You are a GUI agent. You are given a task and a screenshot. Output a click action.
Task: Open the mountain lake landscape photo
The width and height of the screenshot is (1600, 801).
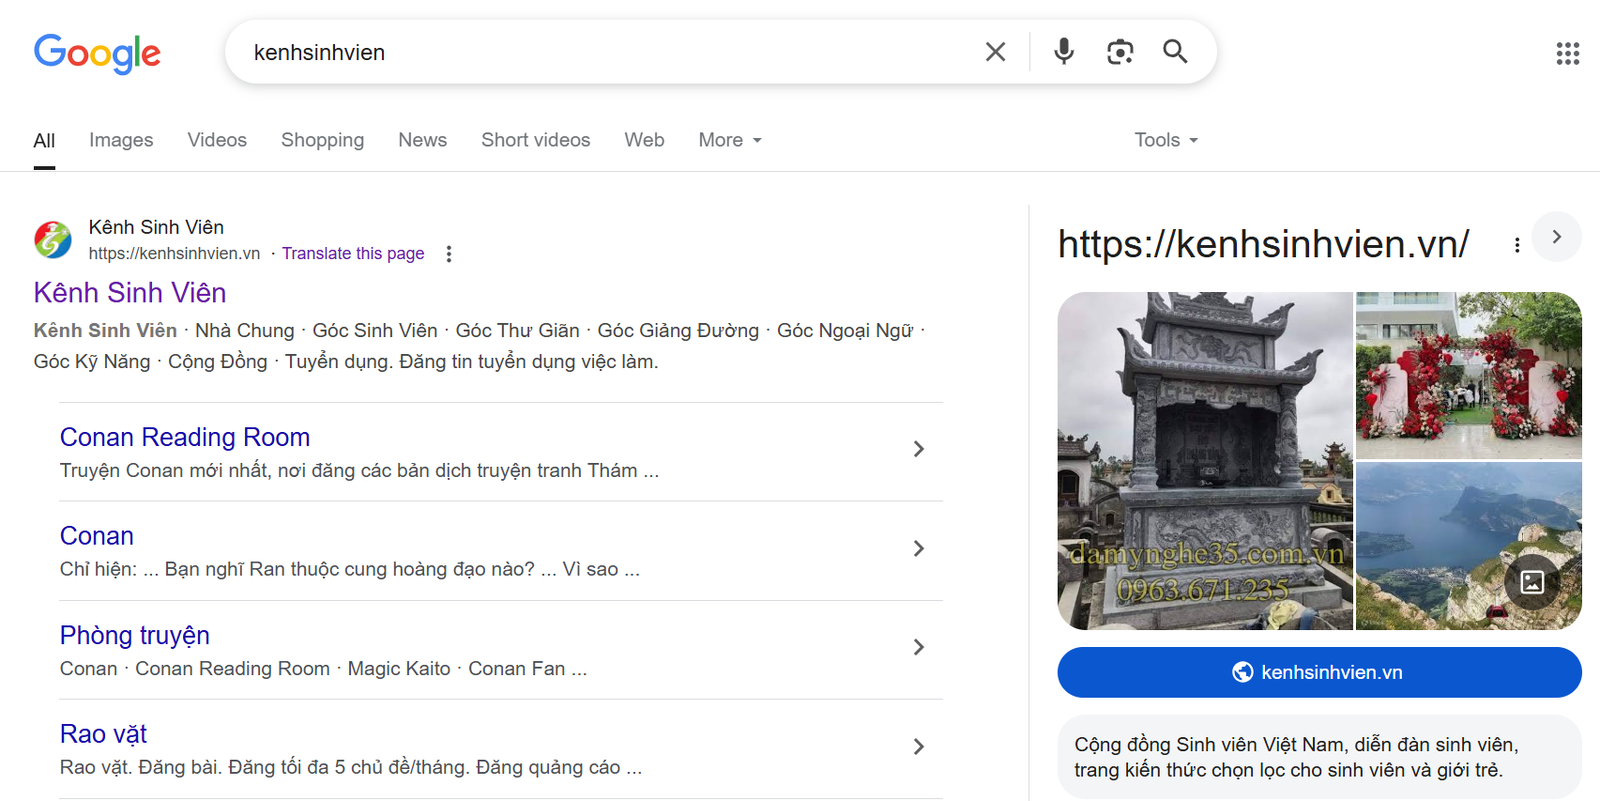point(1469,546)
